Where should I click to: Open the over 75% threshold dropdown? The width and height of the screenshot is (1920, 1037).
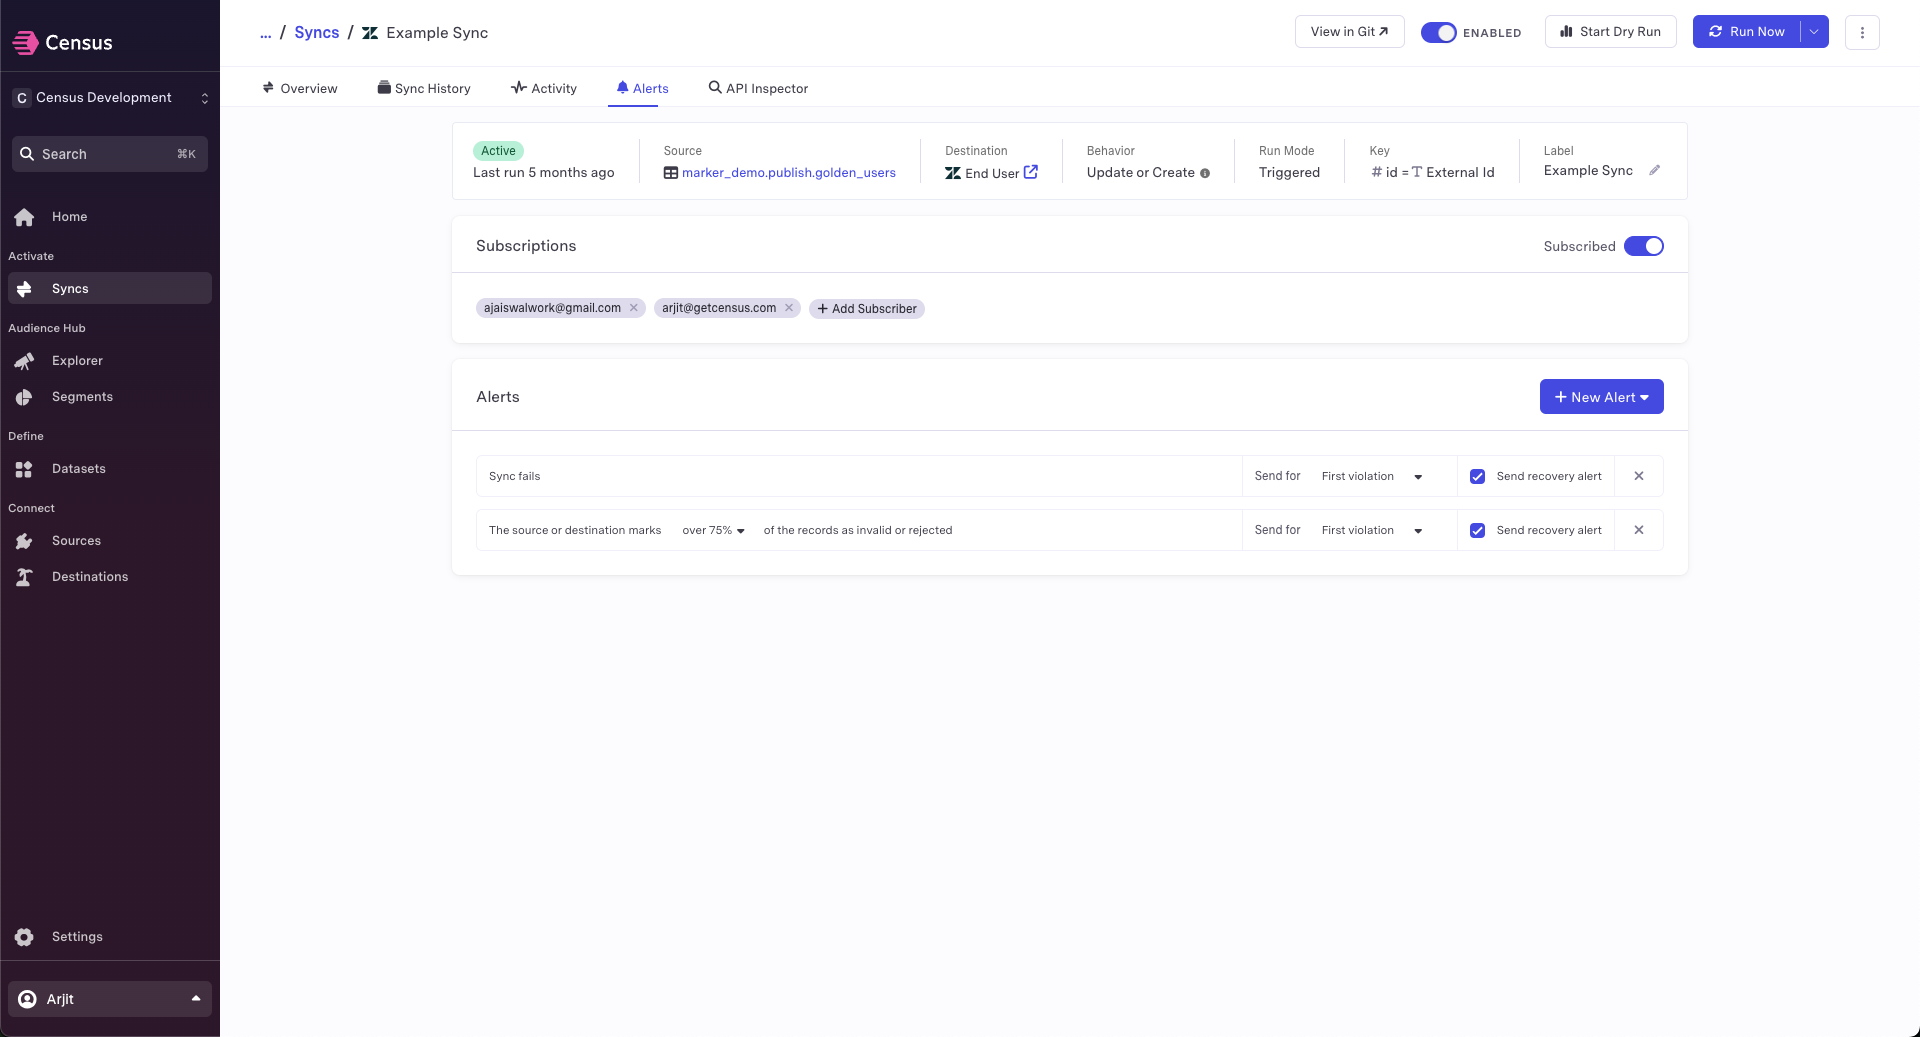[713, 531]
